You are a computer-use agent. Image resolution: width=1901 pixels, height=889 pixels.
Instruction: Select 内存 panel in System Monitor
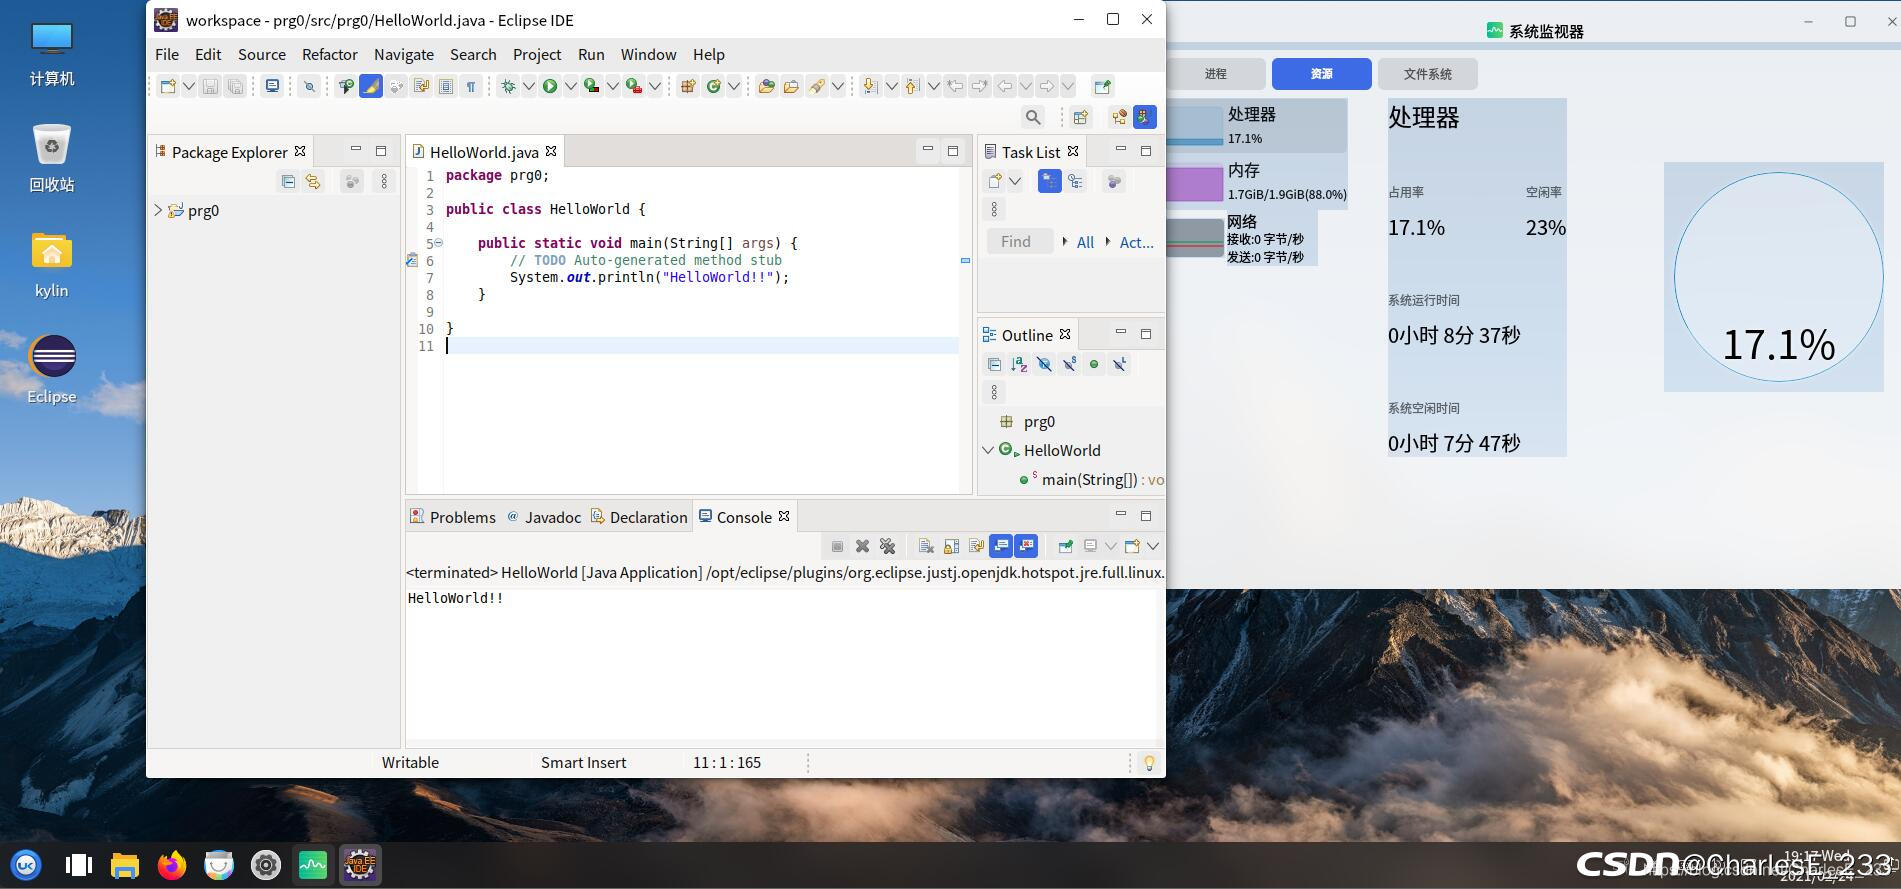(1257, 182)
